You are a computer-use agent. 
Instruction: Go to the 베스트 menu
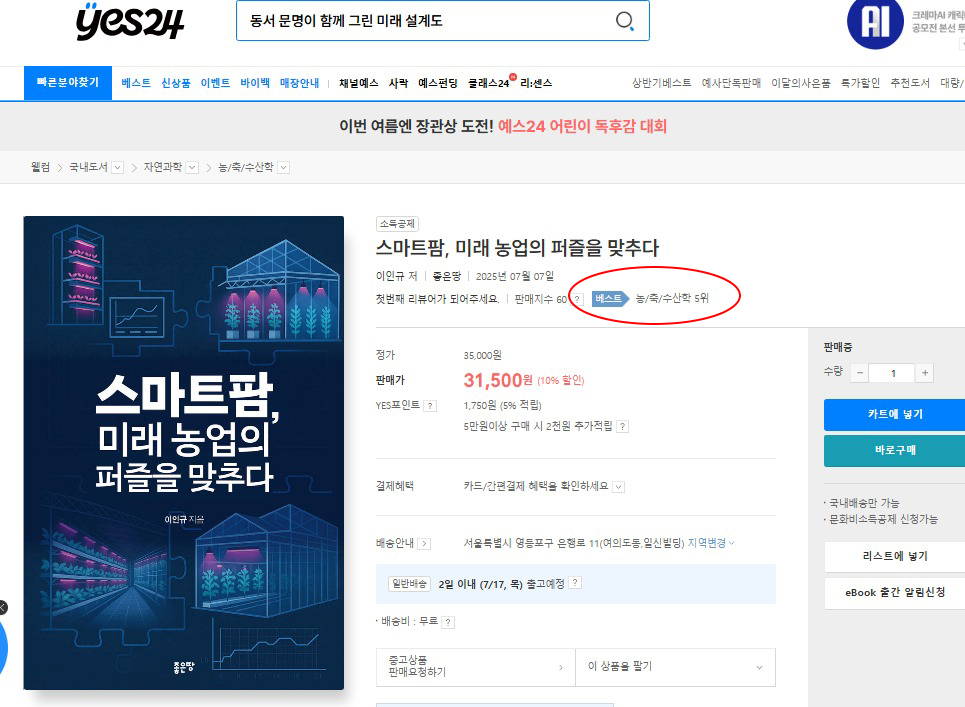pyautogui.click(x=136, y=83)
